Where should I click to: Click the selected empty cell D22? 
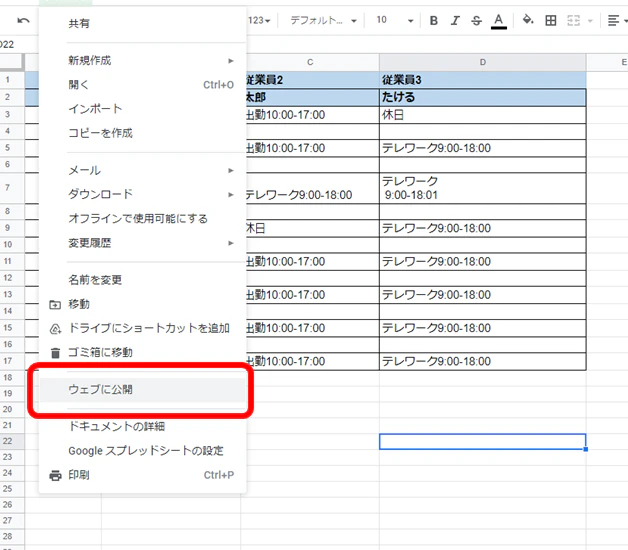click(483, 441)
